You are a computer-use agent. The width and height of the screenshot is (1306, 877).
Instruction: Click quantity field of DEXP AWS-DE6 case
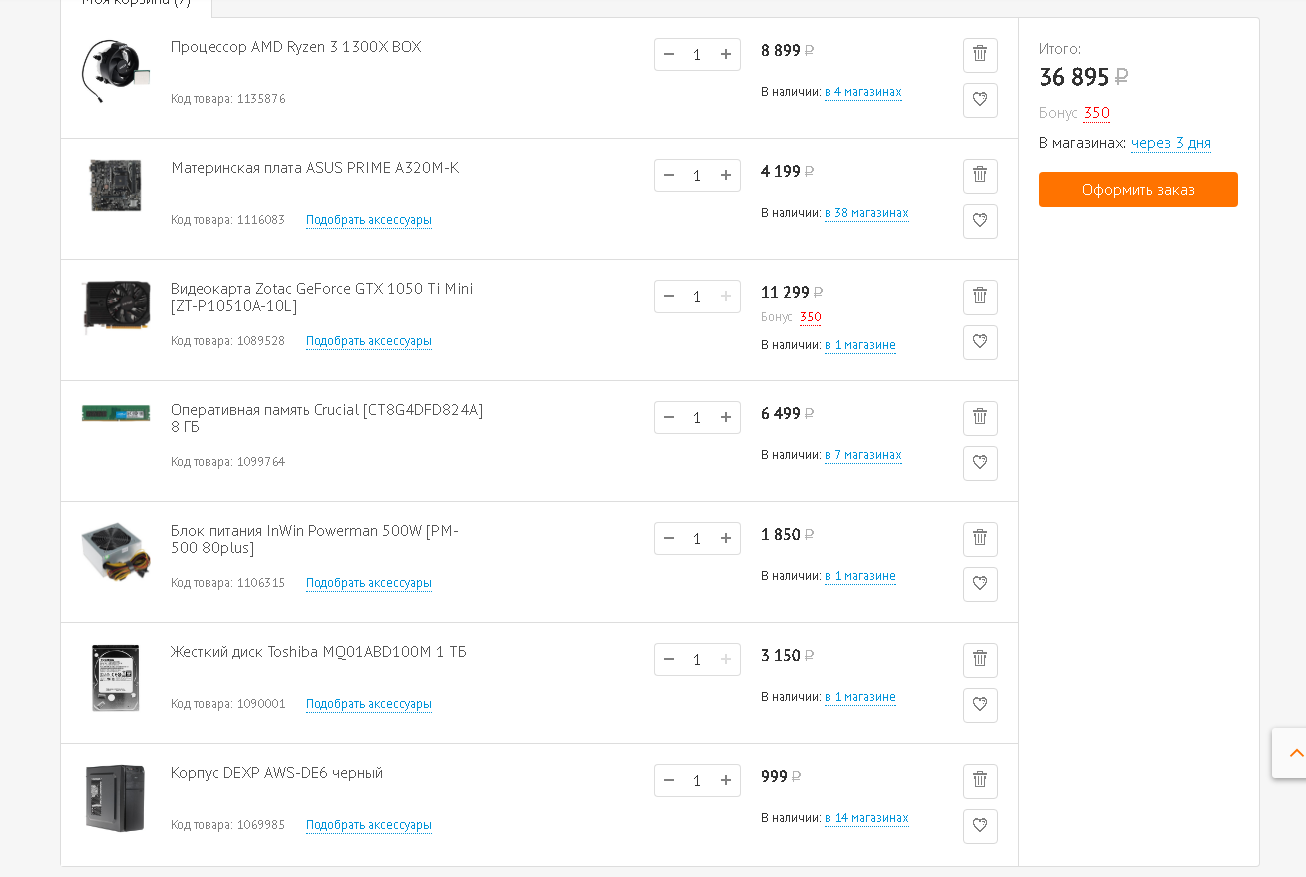click(697, 780)
